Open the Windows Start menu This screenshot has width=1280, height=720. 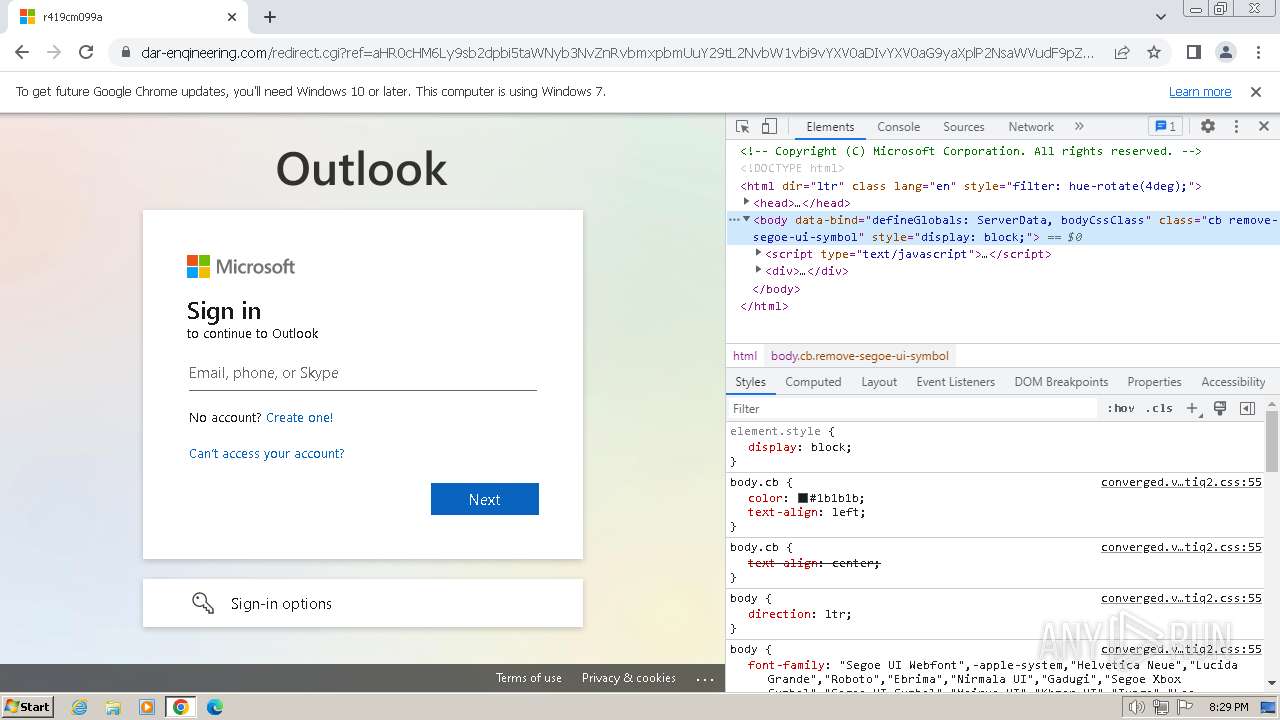pyautogui.click(x=28, y=706)
